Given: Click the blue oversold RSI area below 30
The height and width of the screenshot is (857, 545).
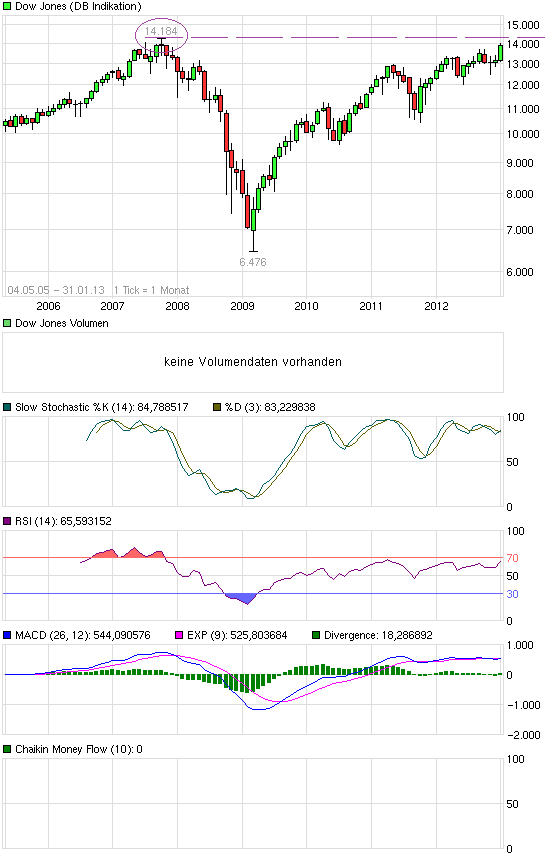Looking at the screenshot, I should pyautogui.click(x=242, y=598).
